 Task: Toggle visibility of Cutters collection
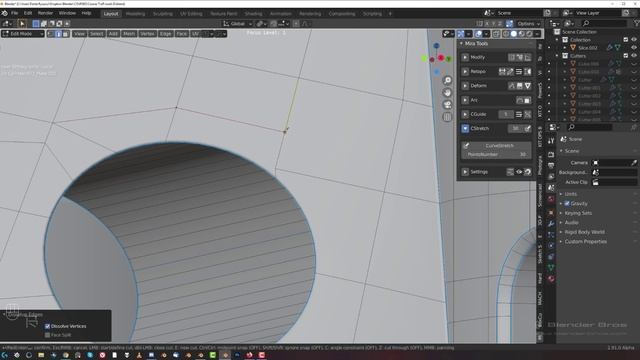click(634, 56)
